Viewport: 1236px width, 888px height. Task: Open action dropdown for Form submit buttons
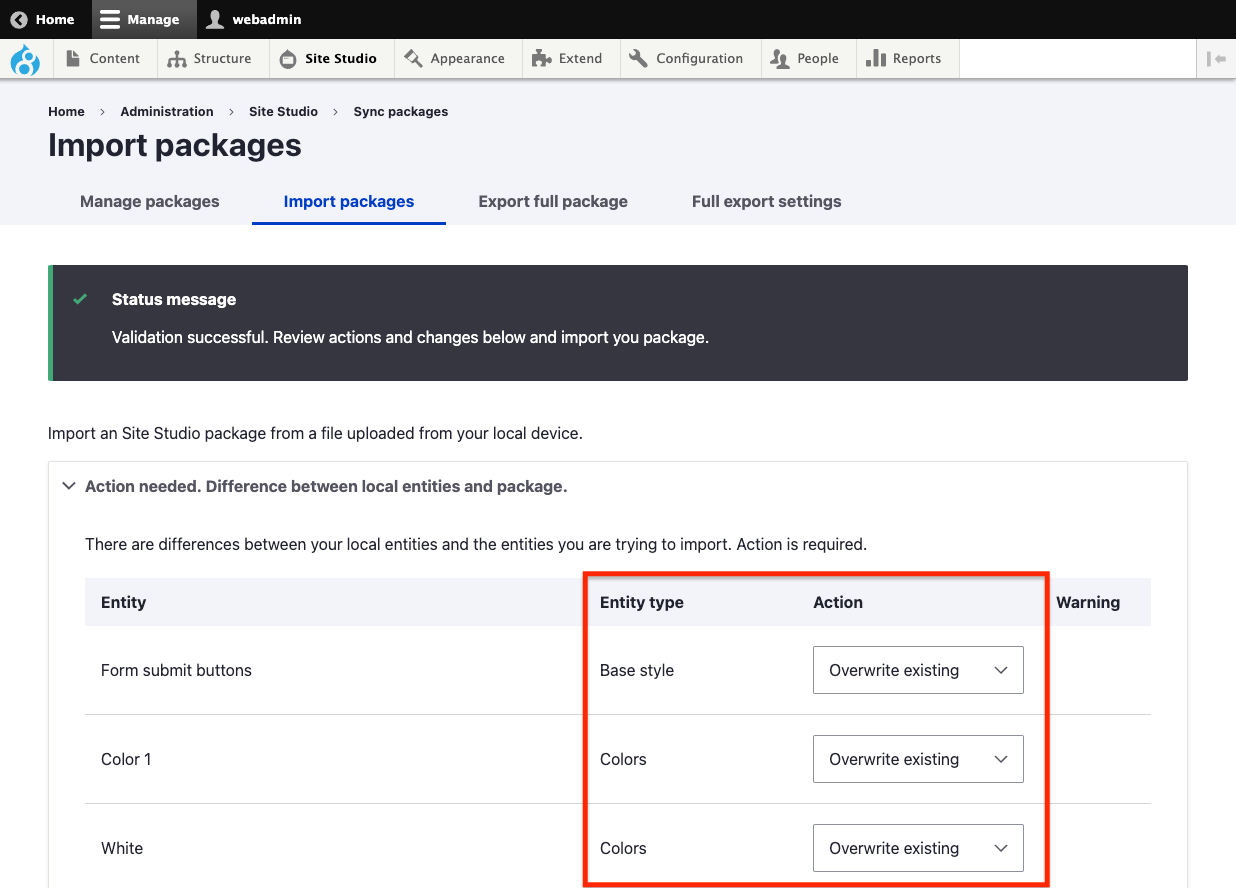coord(918,670)
